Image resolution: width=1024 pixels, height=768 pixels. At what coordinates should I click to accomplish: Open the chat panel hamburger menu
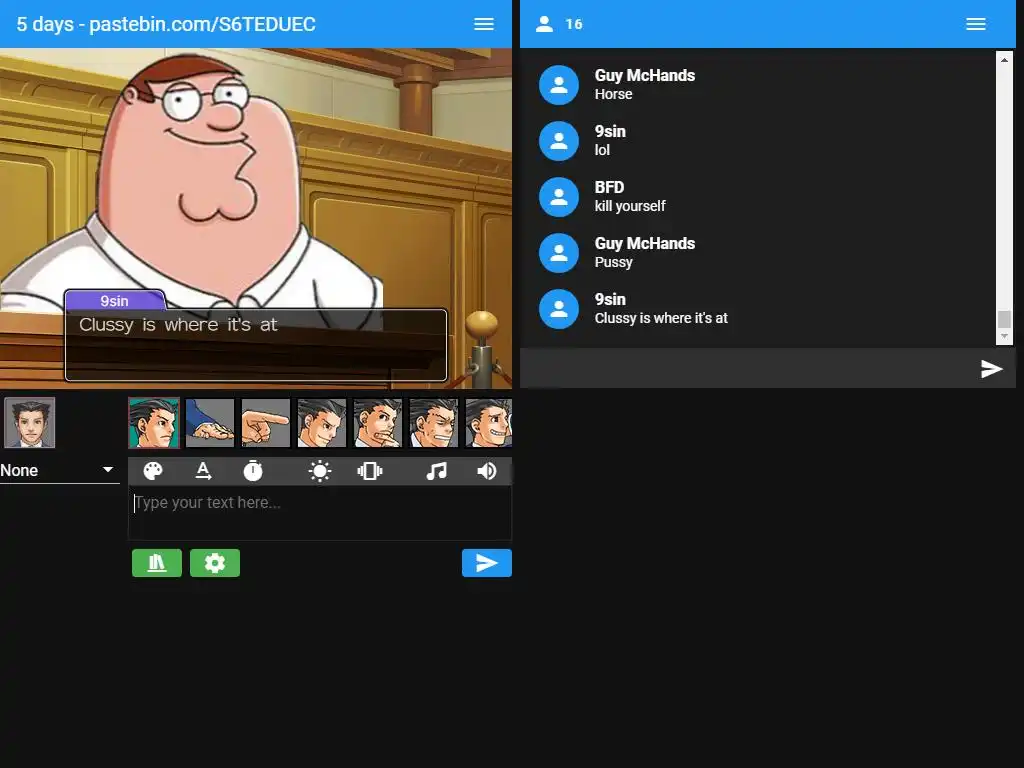(976, 24)
